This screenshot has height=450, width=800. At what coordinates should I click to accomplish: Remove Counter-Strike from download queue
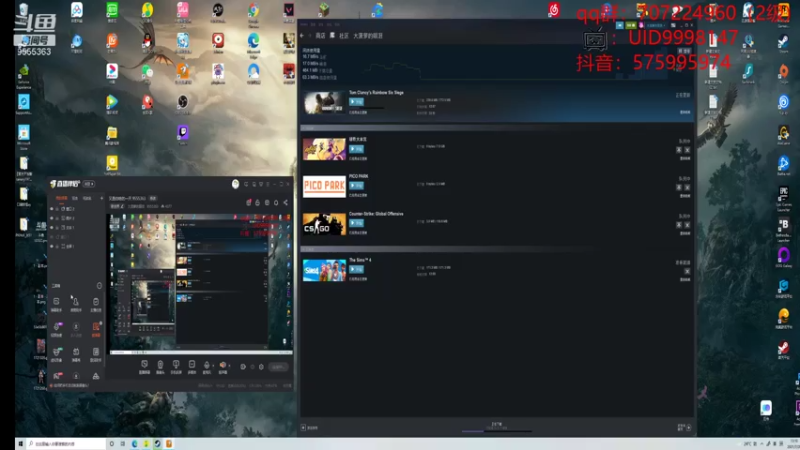(687, 224)
